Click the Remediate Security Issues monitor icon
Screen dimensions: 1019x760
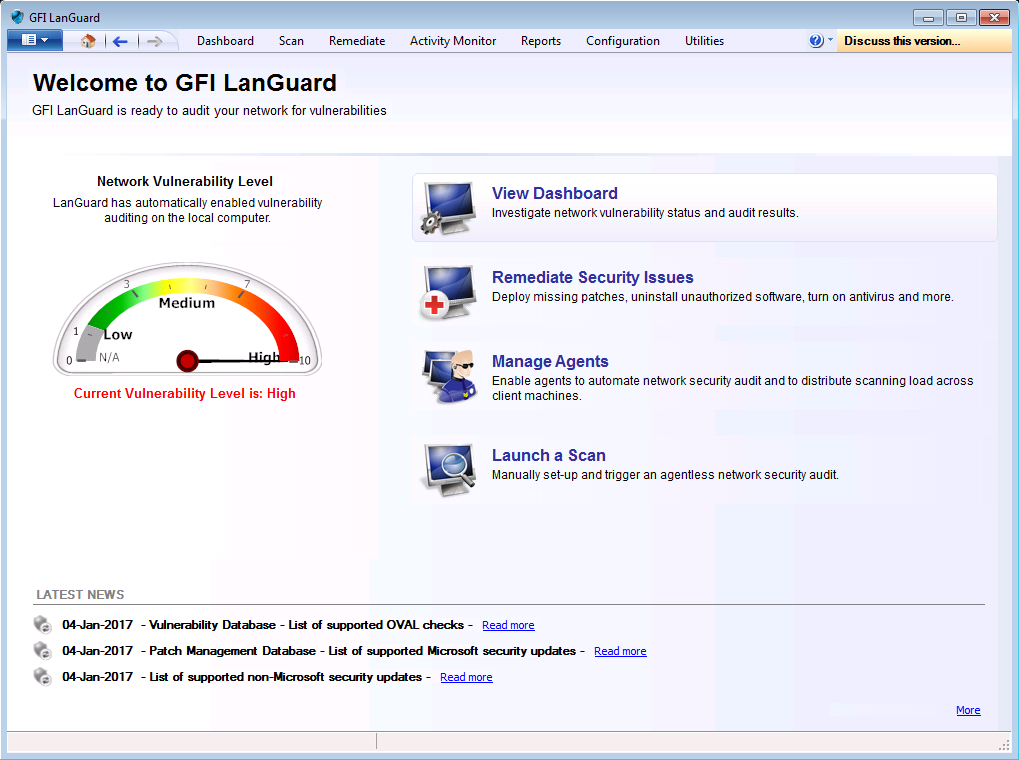[x=448, y=292]
